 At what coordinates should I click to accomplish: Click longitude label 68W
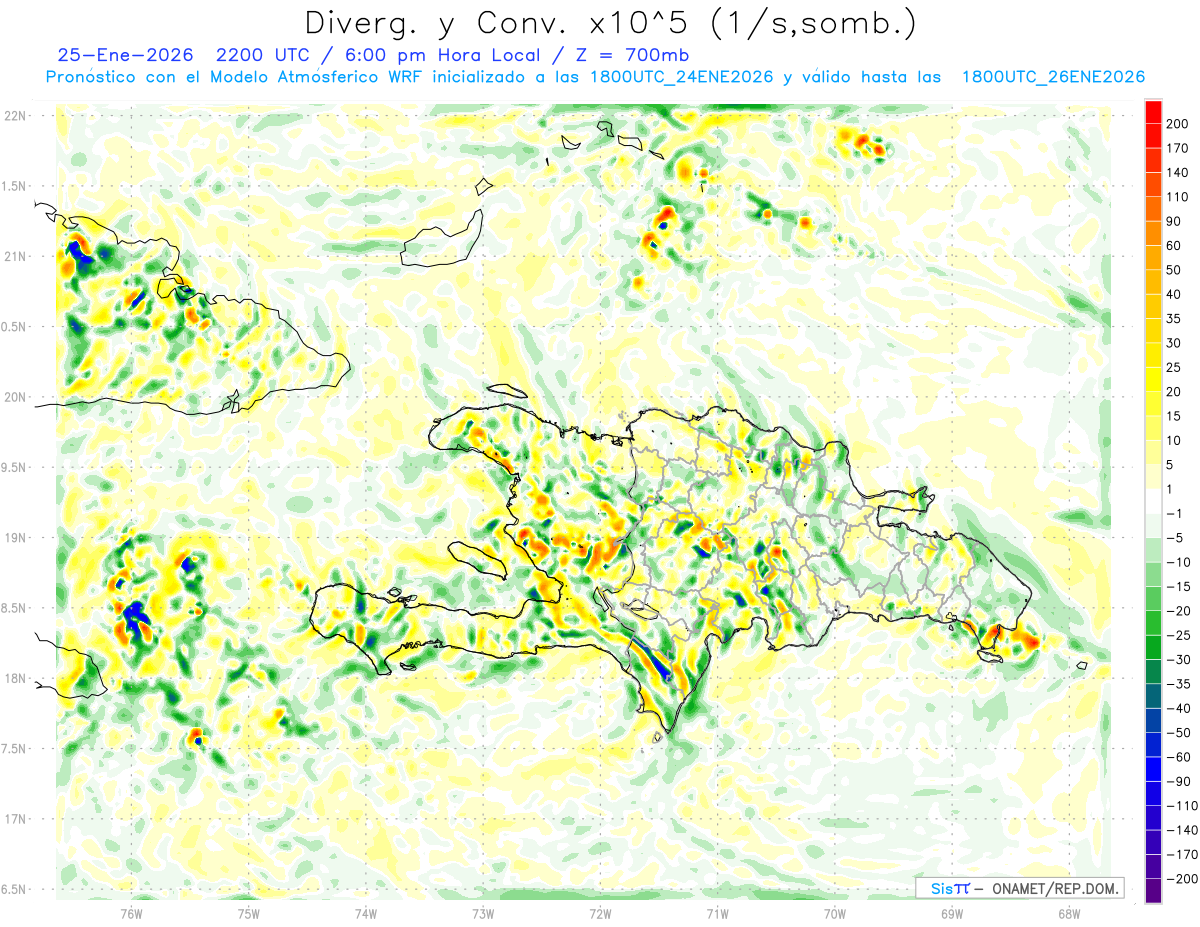tap(1068, 913)
